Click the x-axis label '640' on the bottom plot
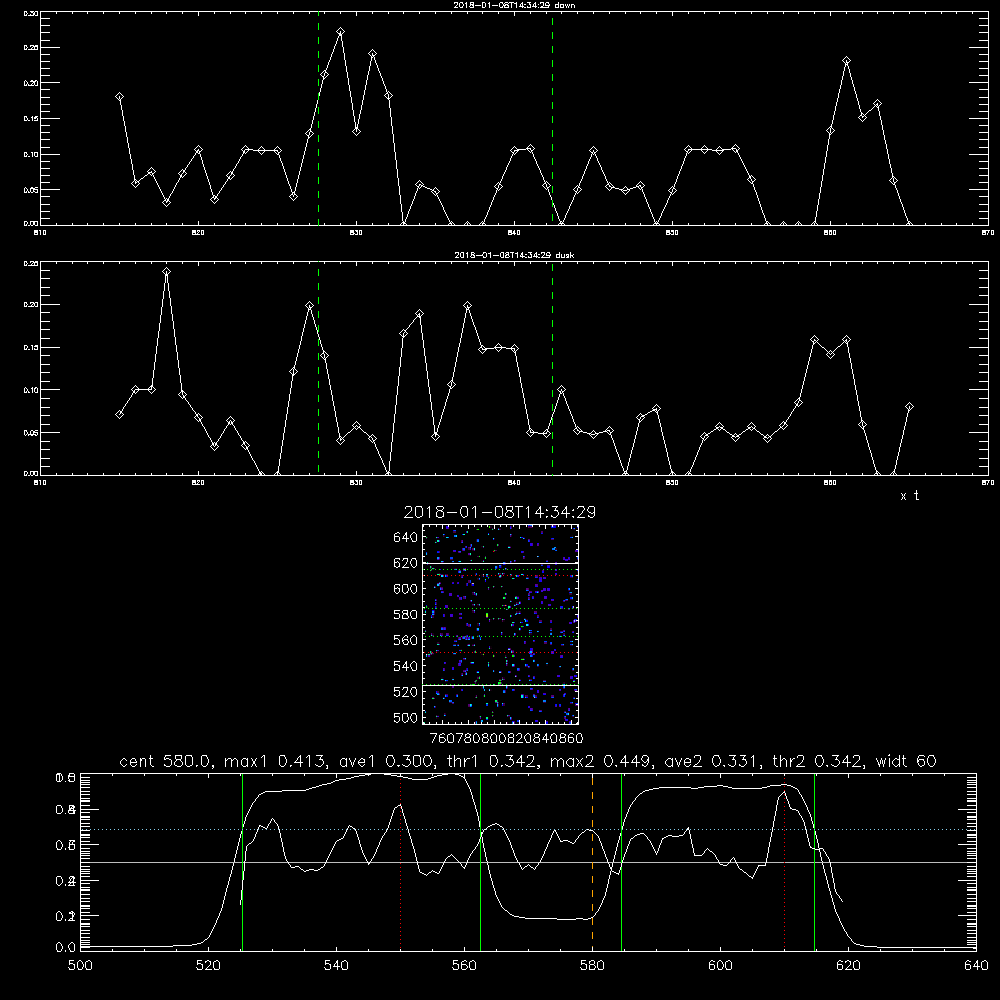 [976, 966]
